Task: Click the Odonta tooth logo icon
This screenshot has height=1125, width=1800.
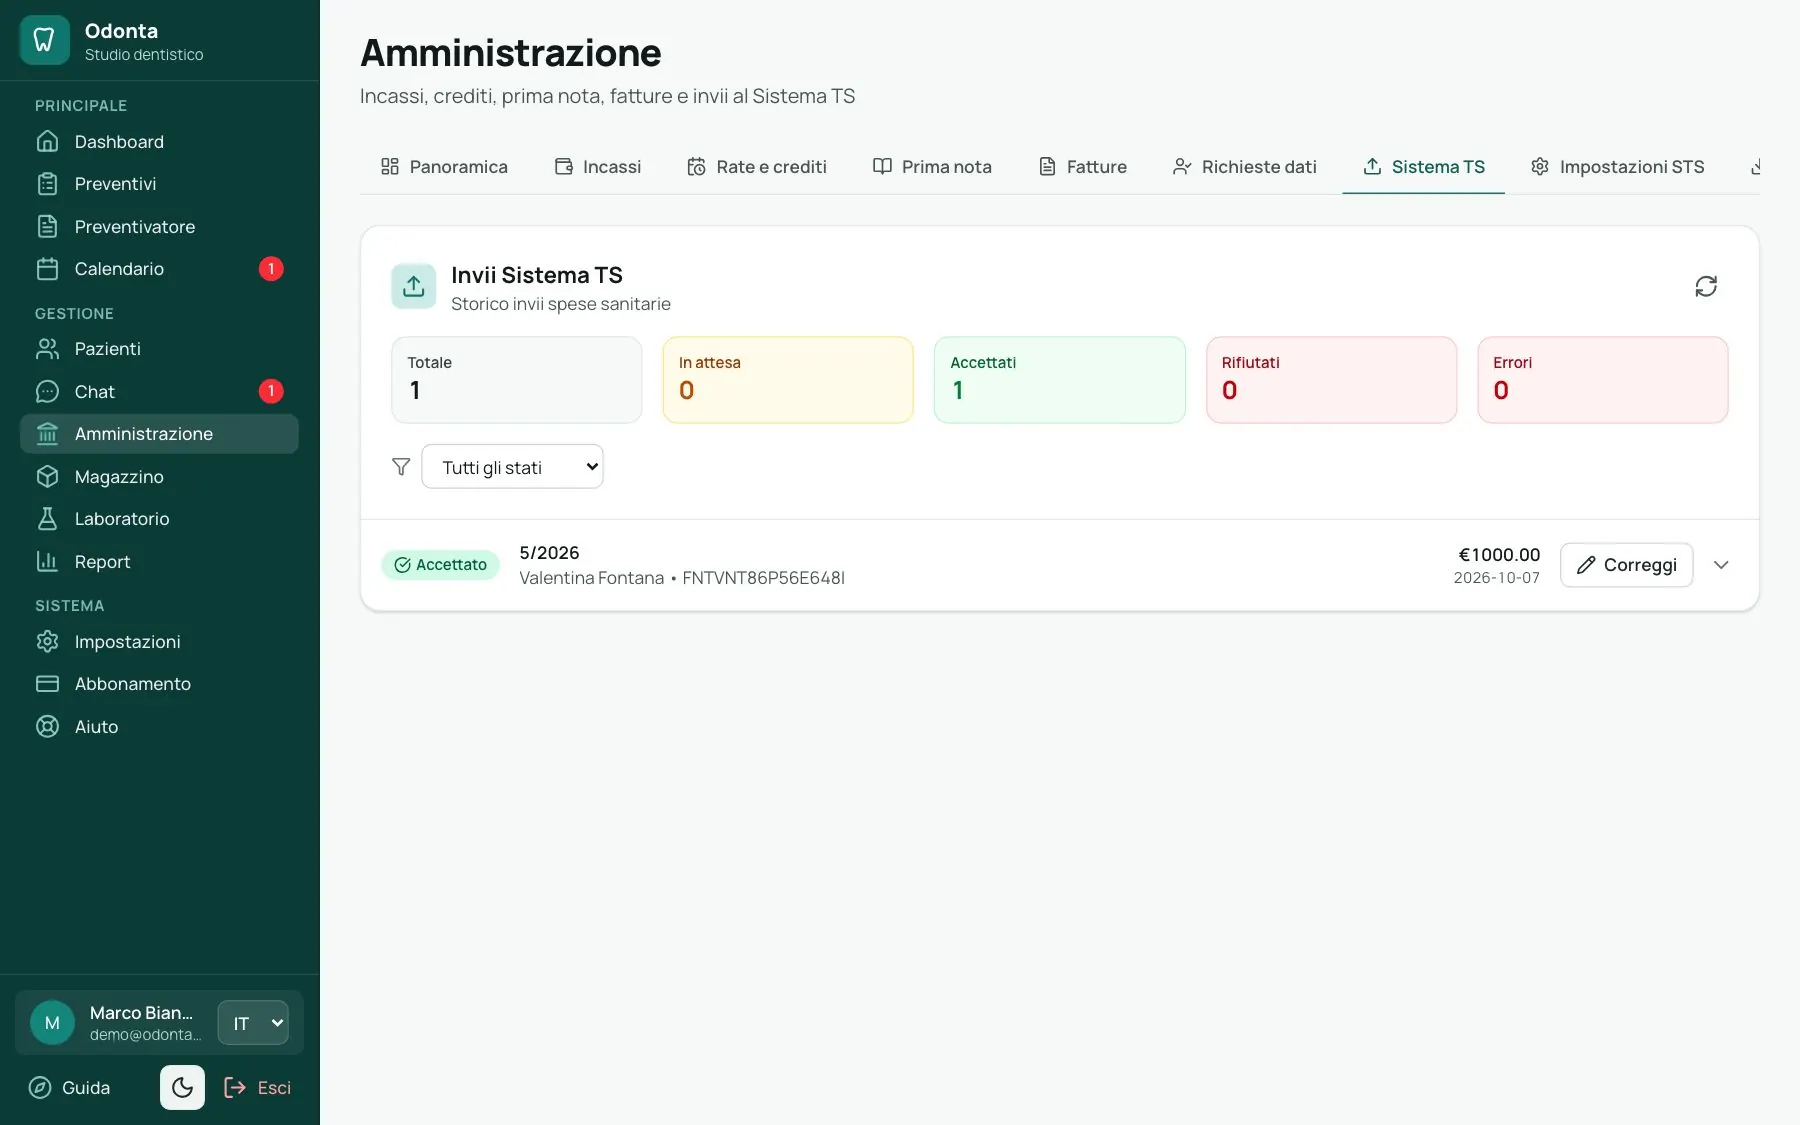Action: pos(44,40)
